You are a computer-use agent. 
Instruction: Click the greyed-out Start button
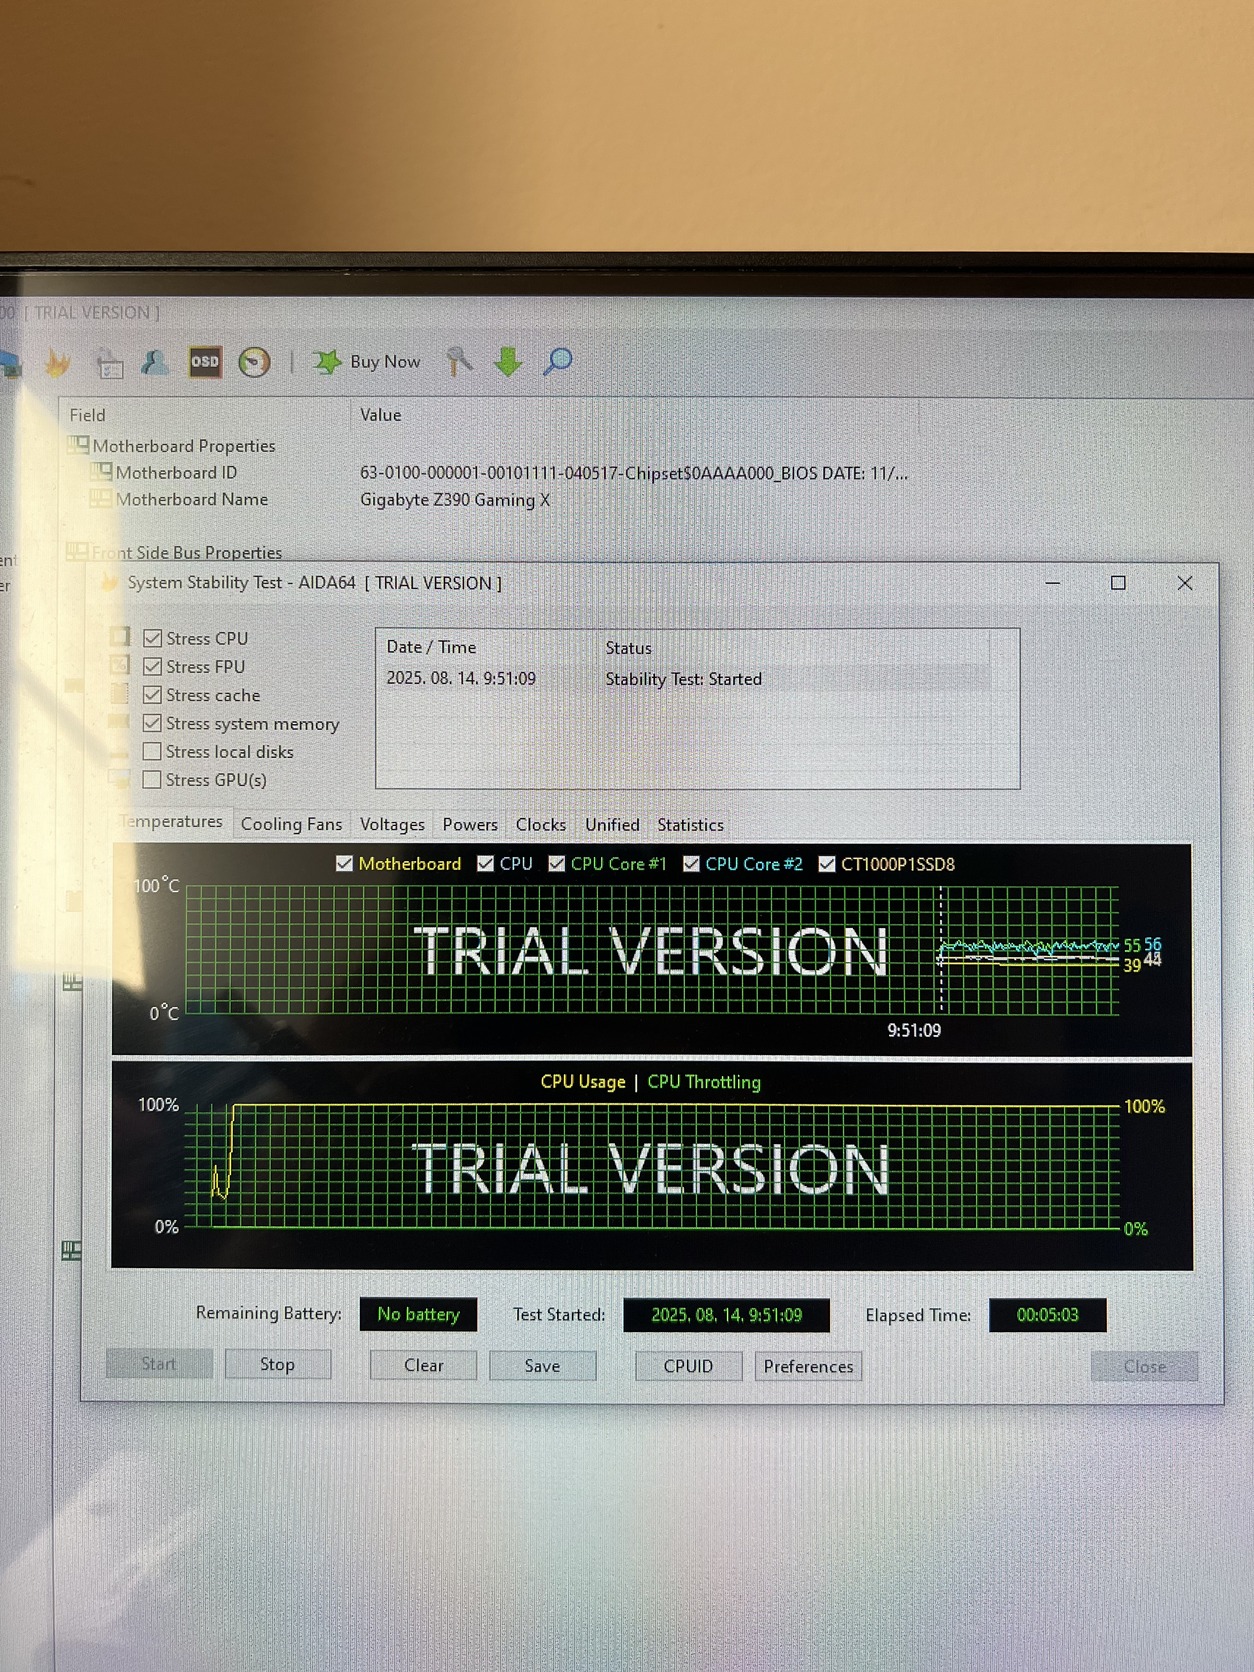coord(159,1363)
